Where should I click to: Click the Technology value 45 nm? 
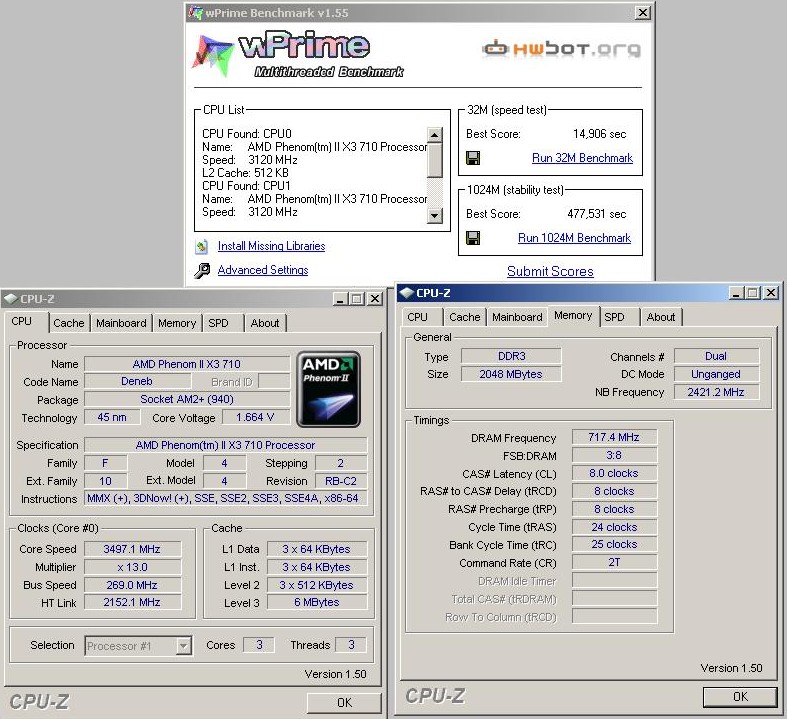[x=112, y=417]
